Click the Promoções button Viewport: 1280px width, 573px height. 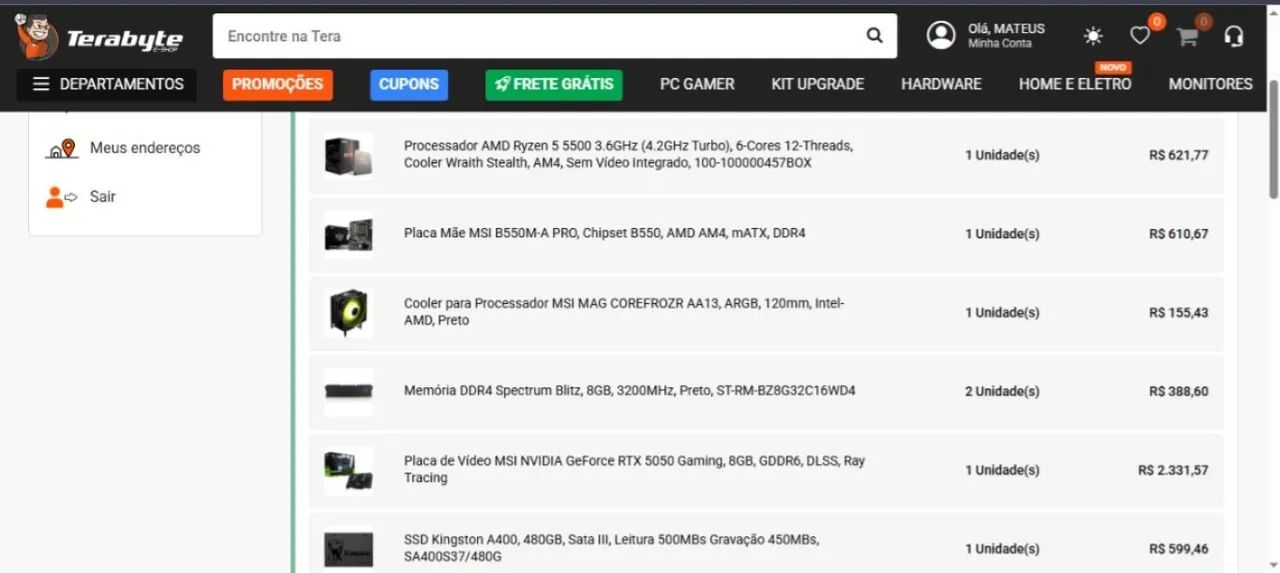pyautogui.click(x=278, y=84)
